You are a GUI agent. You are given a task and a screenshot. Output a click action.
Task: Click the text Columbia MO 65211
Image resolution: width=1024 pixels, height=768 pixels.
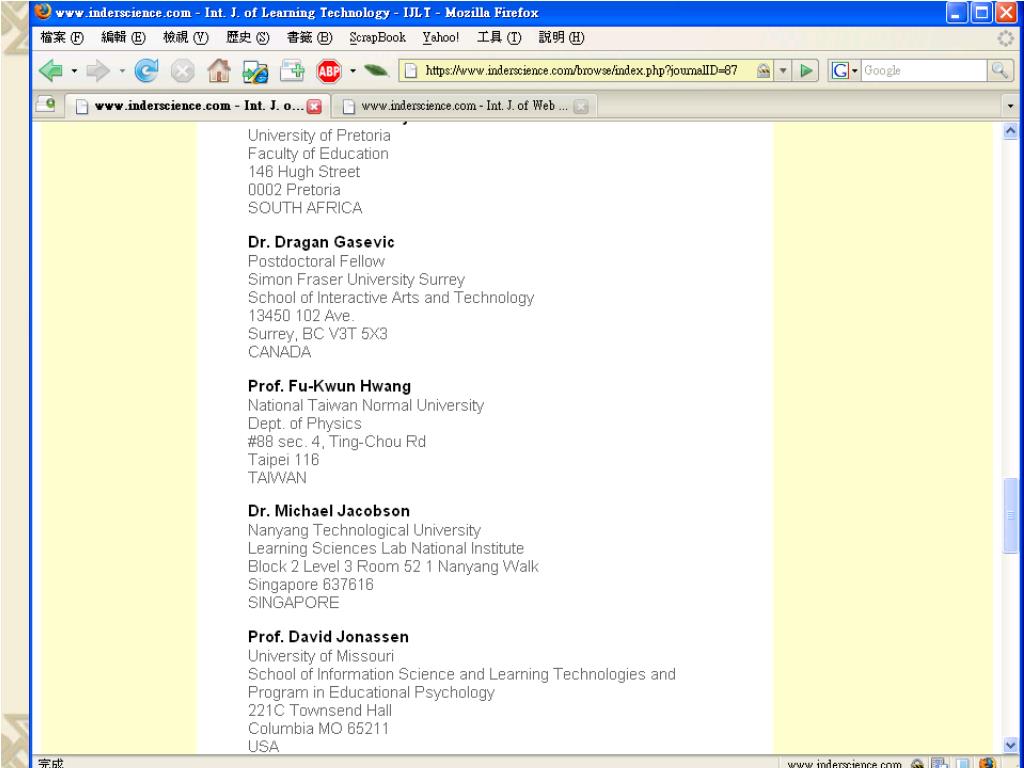point(318,729)
